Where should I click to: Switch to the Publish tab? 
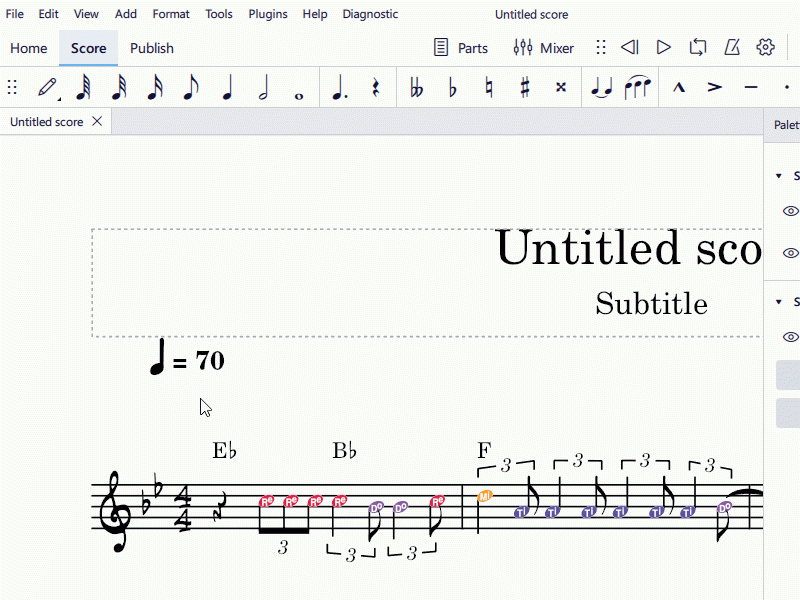click(152, 48)
